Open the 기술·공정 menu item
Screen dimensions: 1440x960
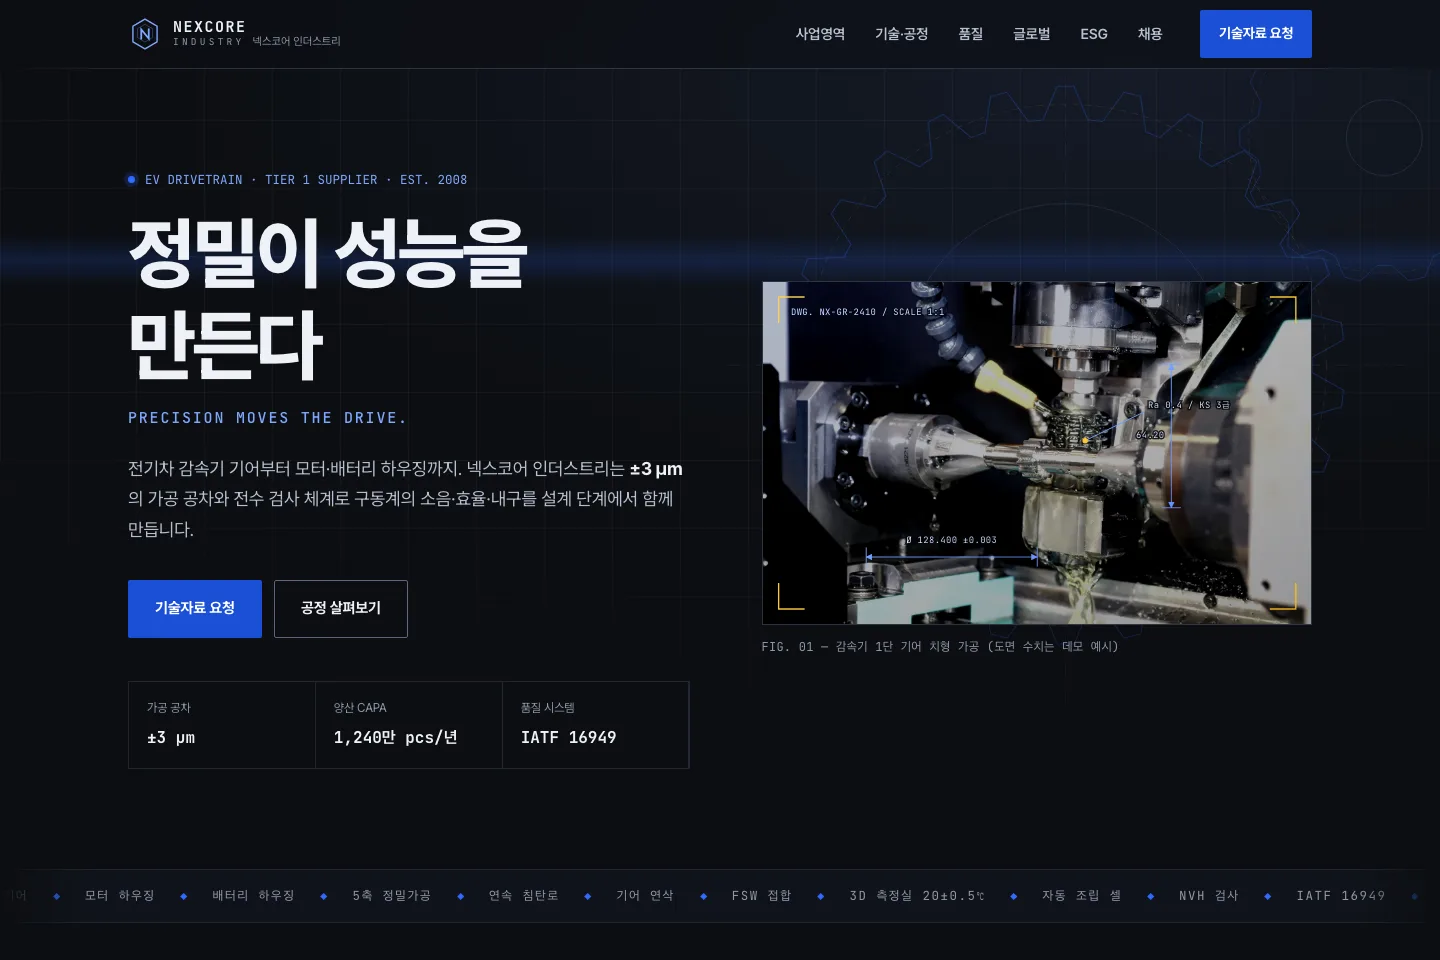pyautogui.click(x=901, y=34)
